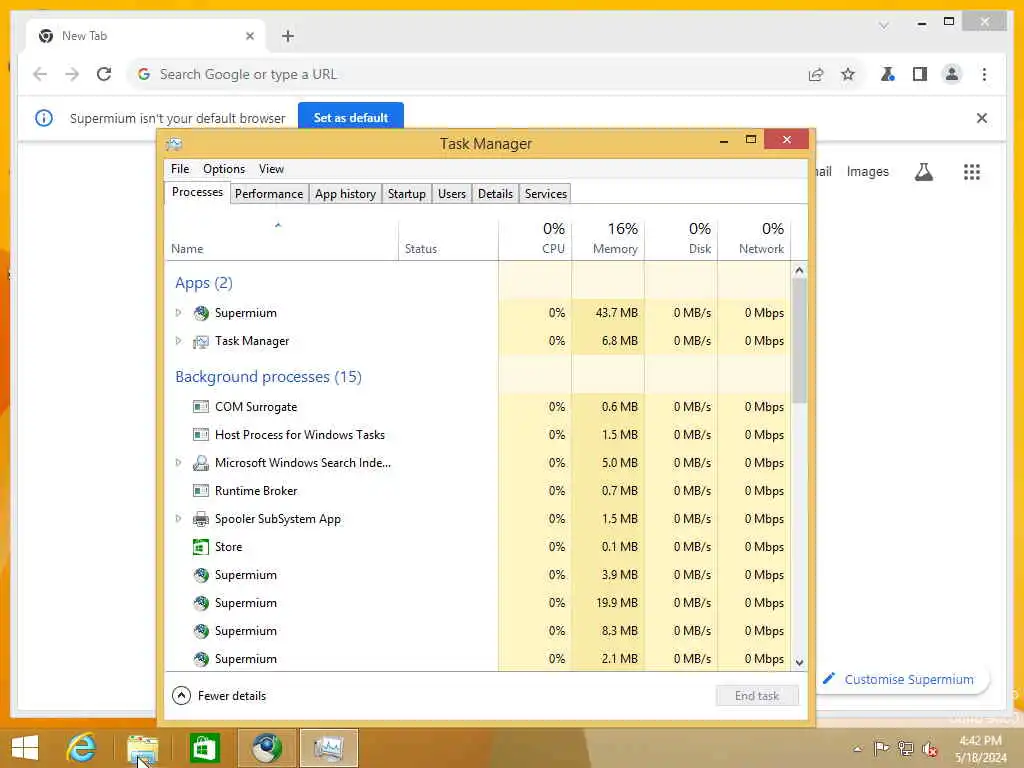Click the End task button
The height and width of the screenshot is (768, 1024).
click(757, 696)
